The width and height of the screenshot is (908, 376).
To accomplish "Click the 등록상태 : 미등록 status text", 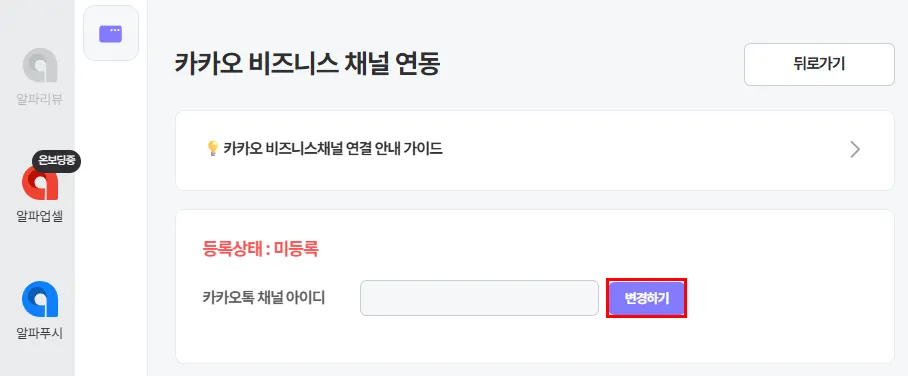I will point(261,249).
